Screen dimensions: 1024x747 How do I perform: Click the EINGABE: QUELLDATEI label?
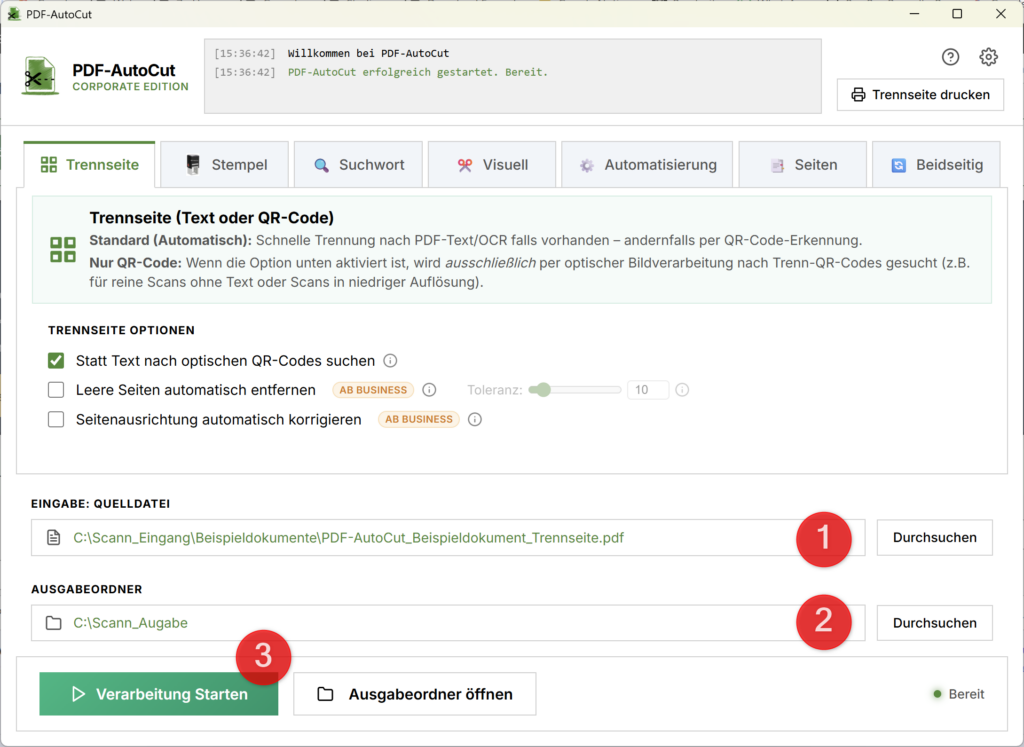(101, 504)
